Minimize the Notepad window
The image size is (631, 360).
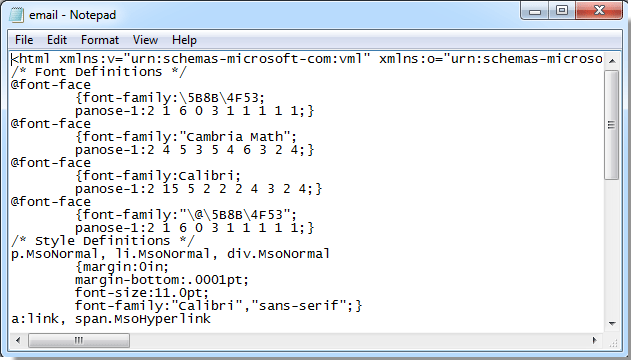(535, 11)
